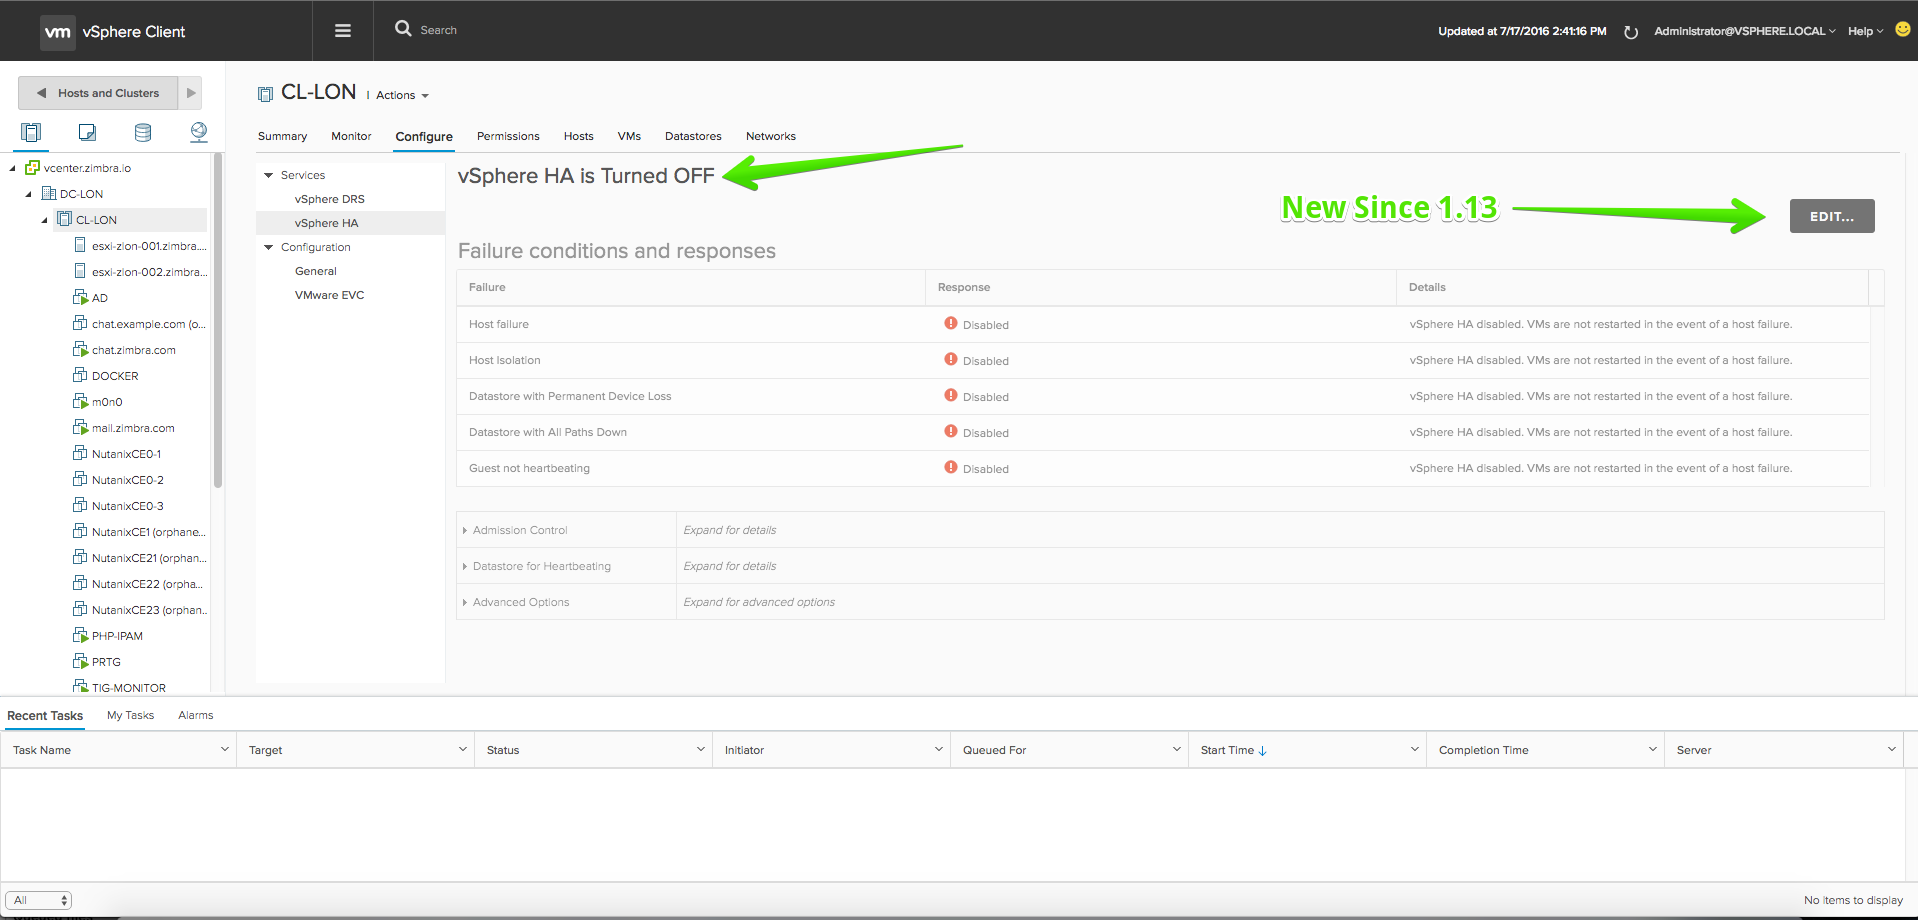The height and width of the screenshot is (920, 1918).
Task: Click the Guest not heartbeating disabled icon
Action: (x=951, y=467)
